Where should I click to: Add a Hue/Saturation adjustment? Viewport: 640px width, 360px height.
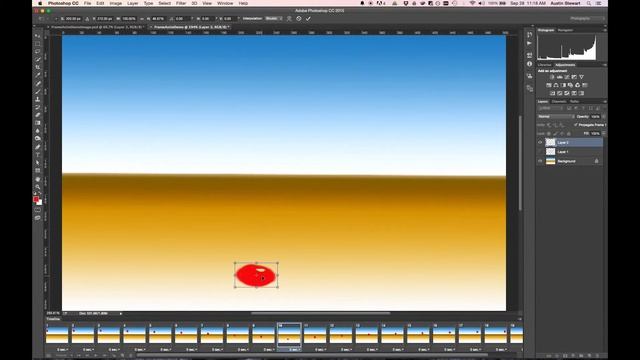549,85
